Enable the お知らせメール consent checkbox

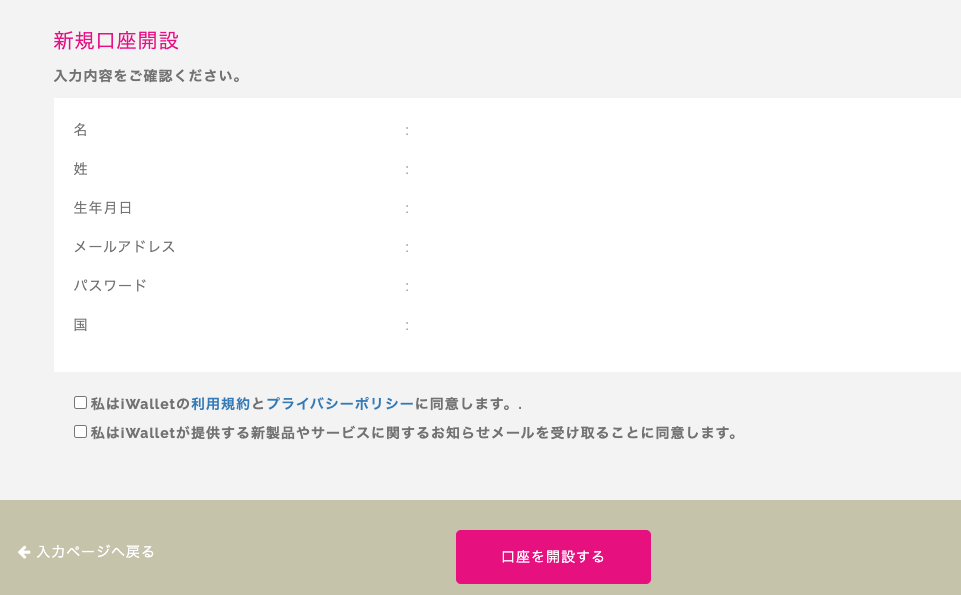(x=80, y=431)
